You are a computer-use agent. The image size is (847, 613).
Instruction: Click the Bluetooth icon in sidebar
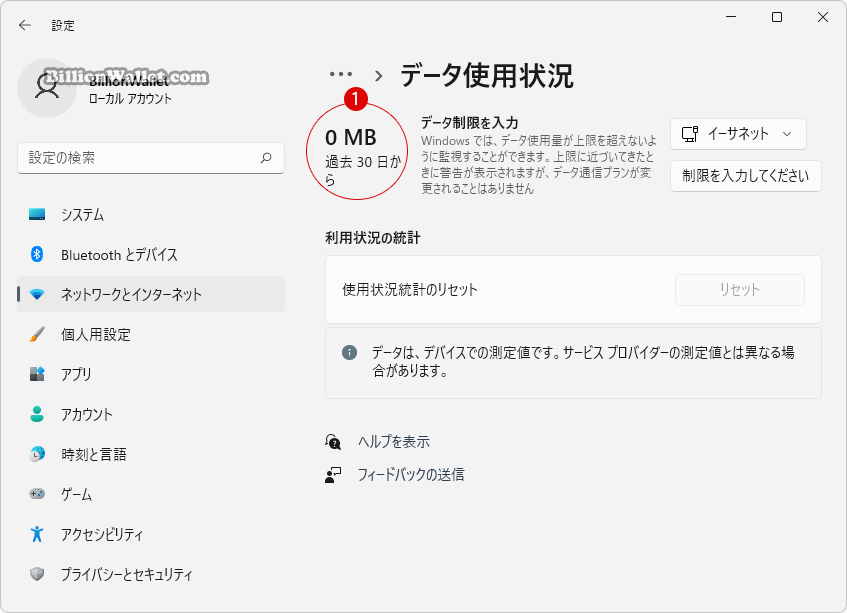37,254
